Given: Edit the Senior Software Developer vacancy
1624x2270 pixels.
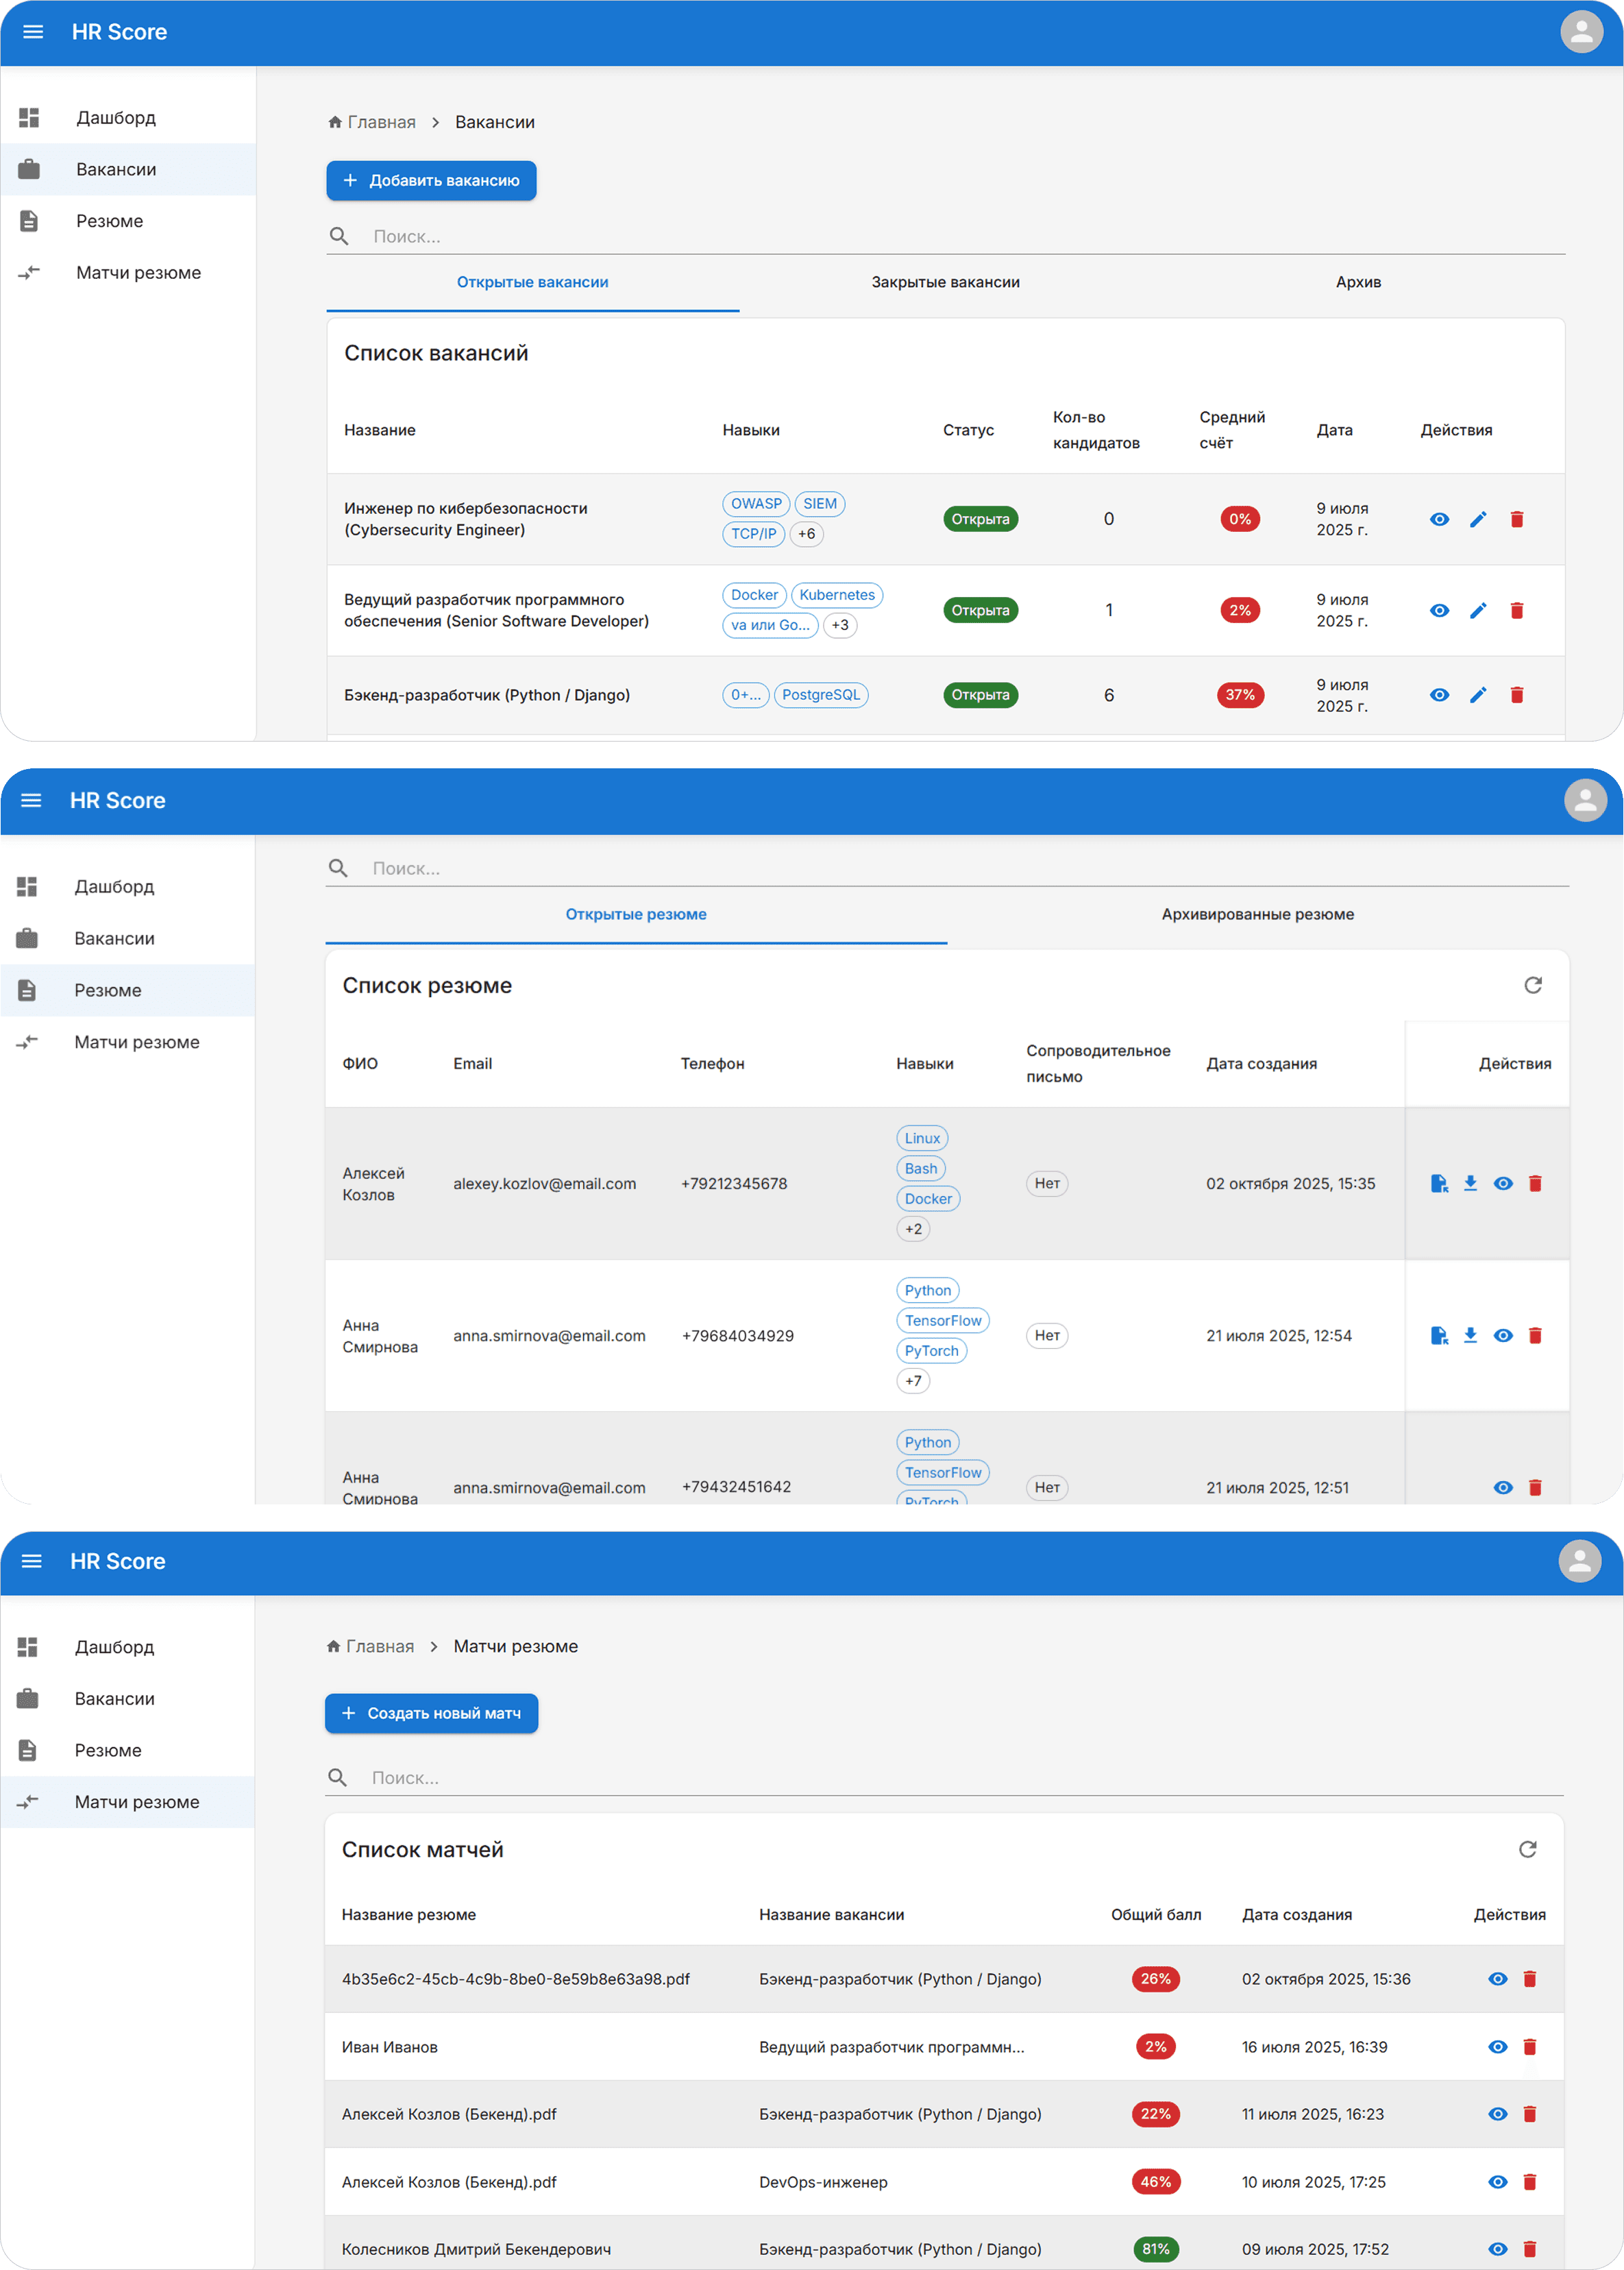Looking at the screenshot, I should (1478, 610).
